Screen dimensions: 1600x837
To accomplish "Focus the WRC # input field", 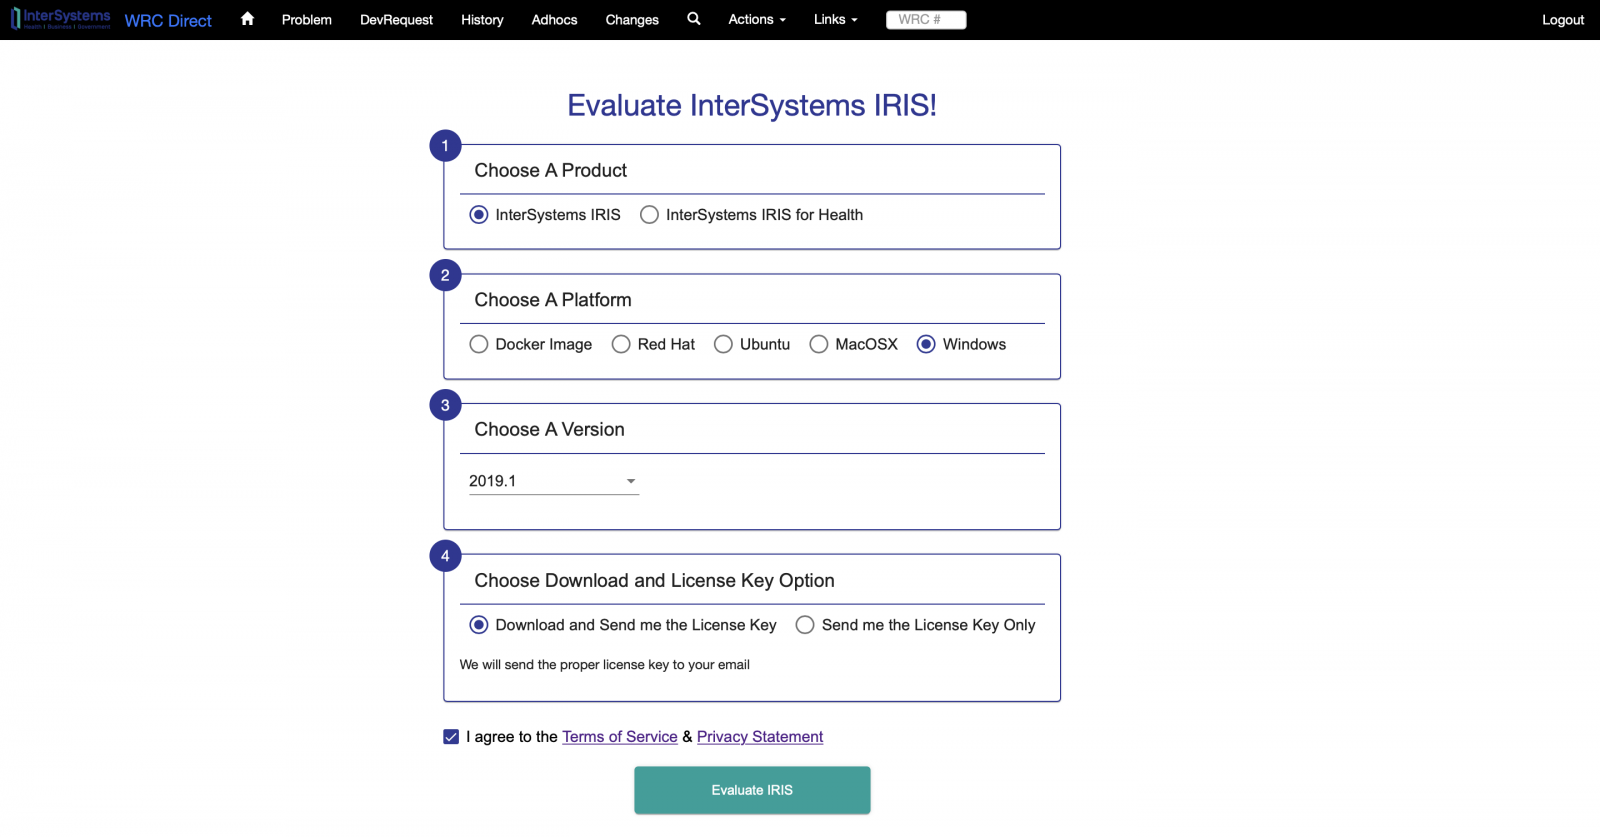I will 926,19.
